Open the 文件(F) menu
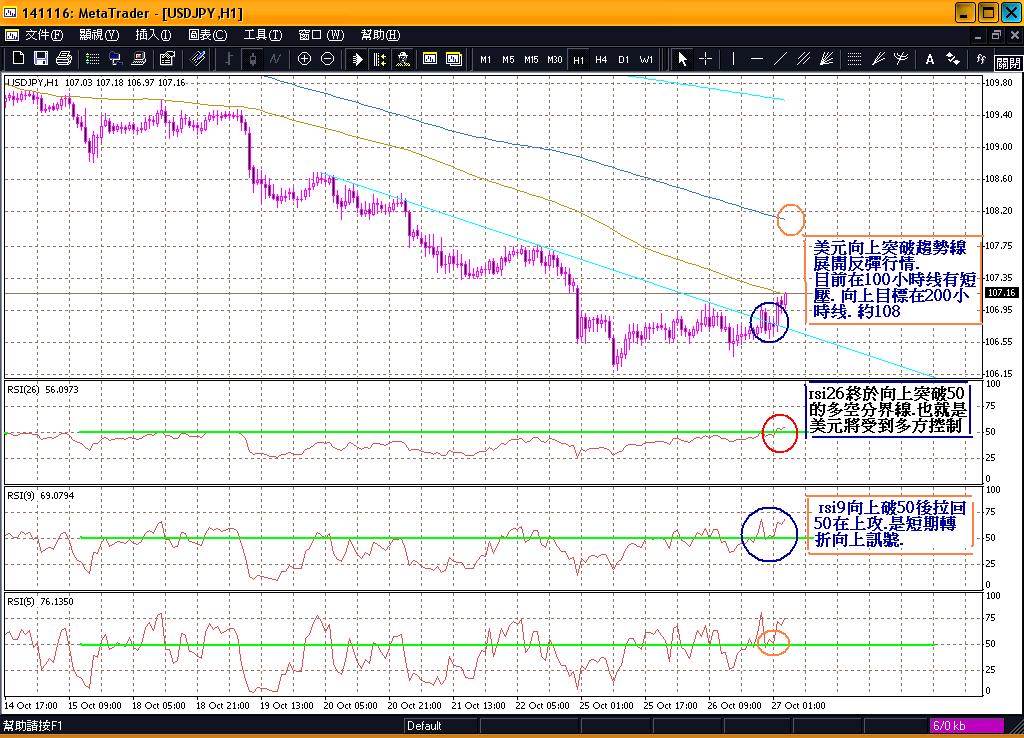 coord(43,35)
